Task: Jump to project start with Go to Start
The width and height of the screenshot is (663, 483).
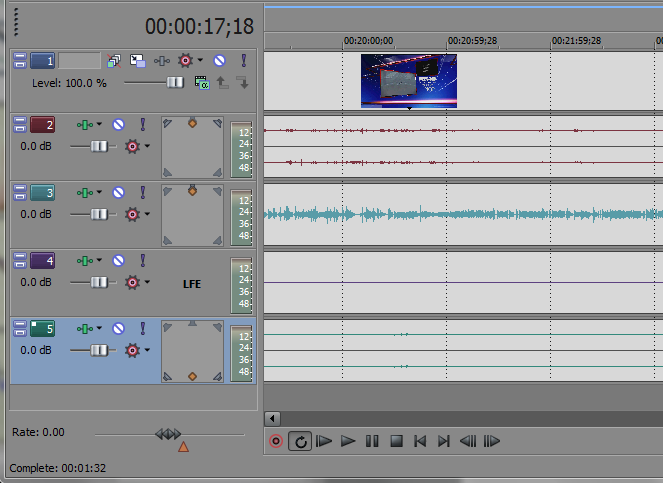Action: click(x=420, y=441)
